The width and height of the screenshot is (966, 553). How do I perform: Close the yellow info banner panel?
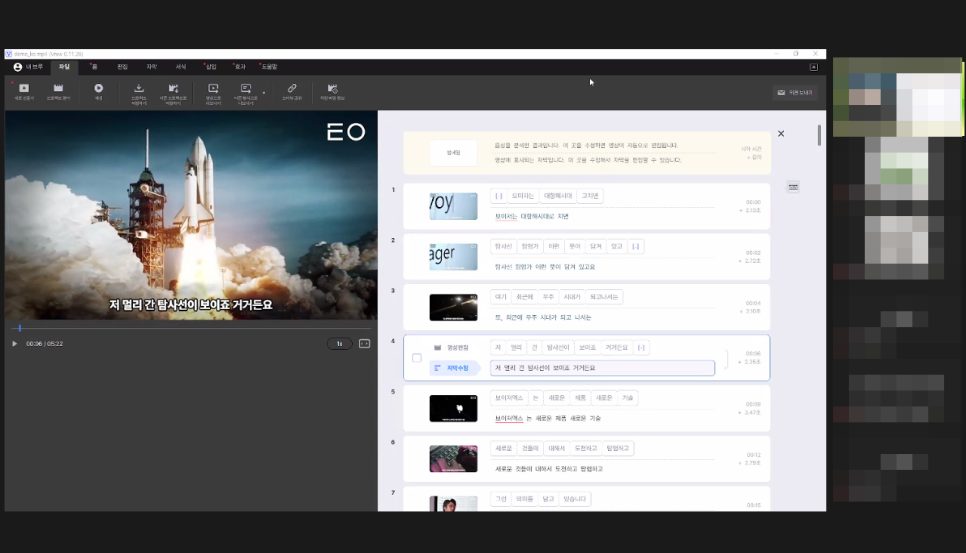[781, 134]
